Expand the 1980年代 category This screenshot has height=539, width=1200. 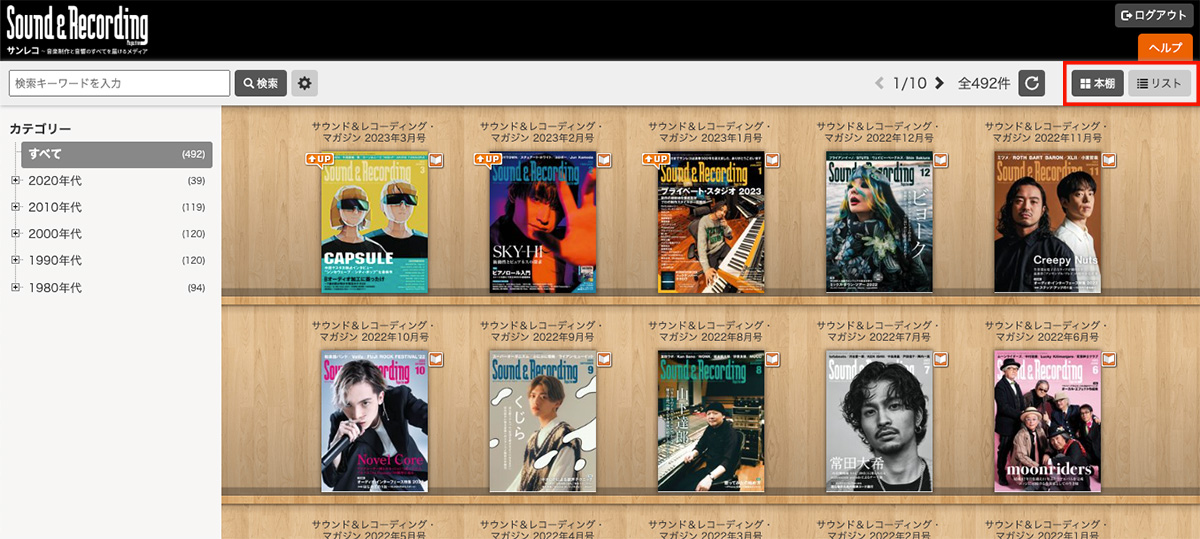coord(15,288)
